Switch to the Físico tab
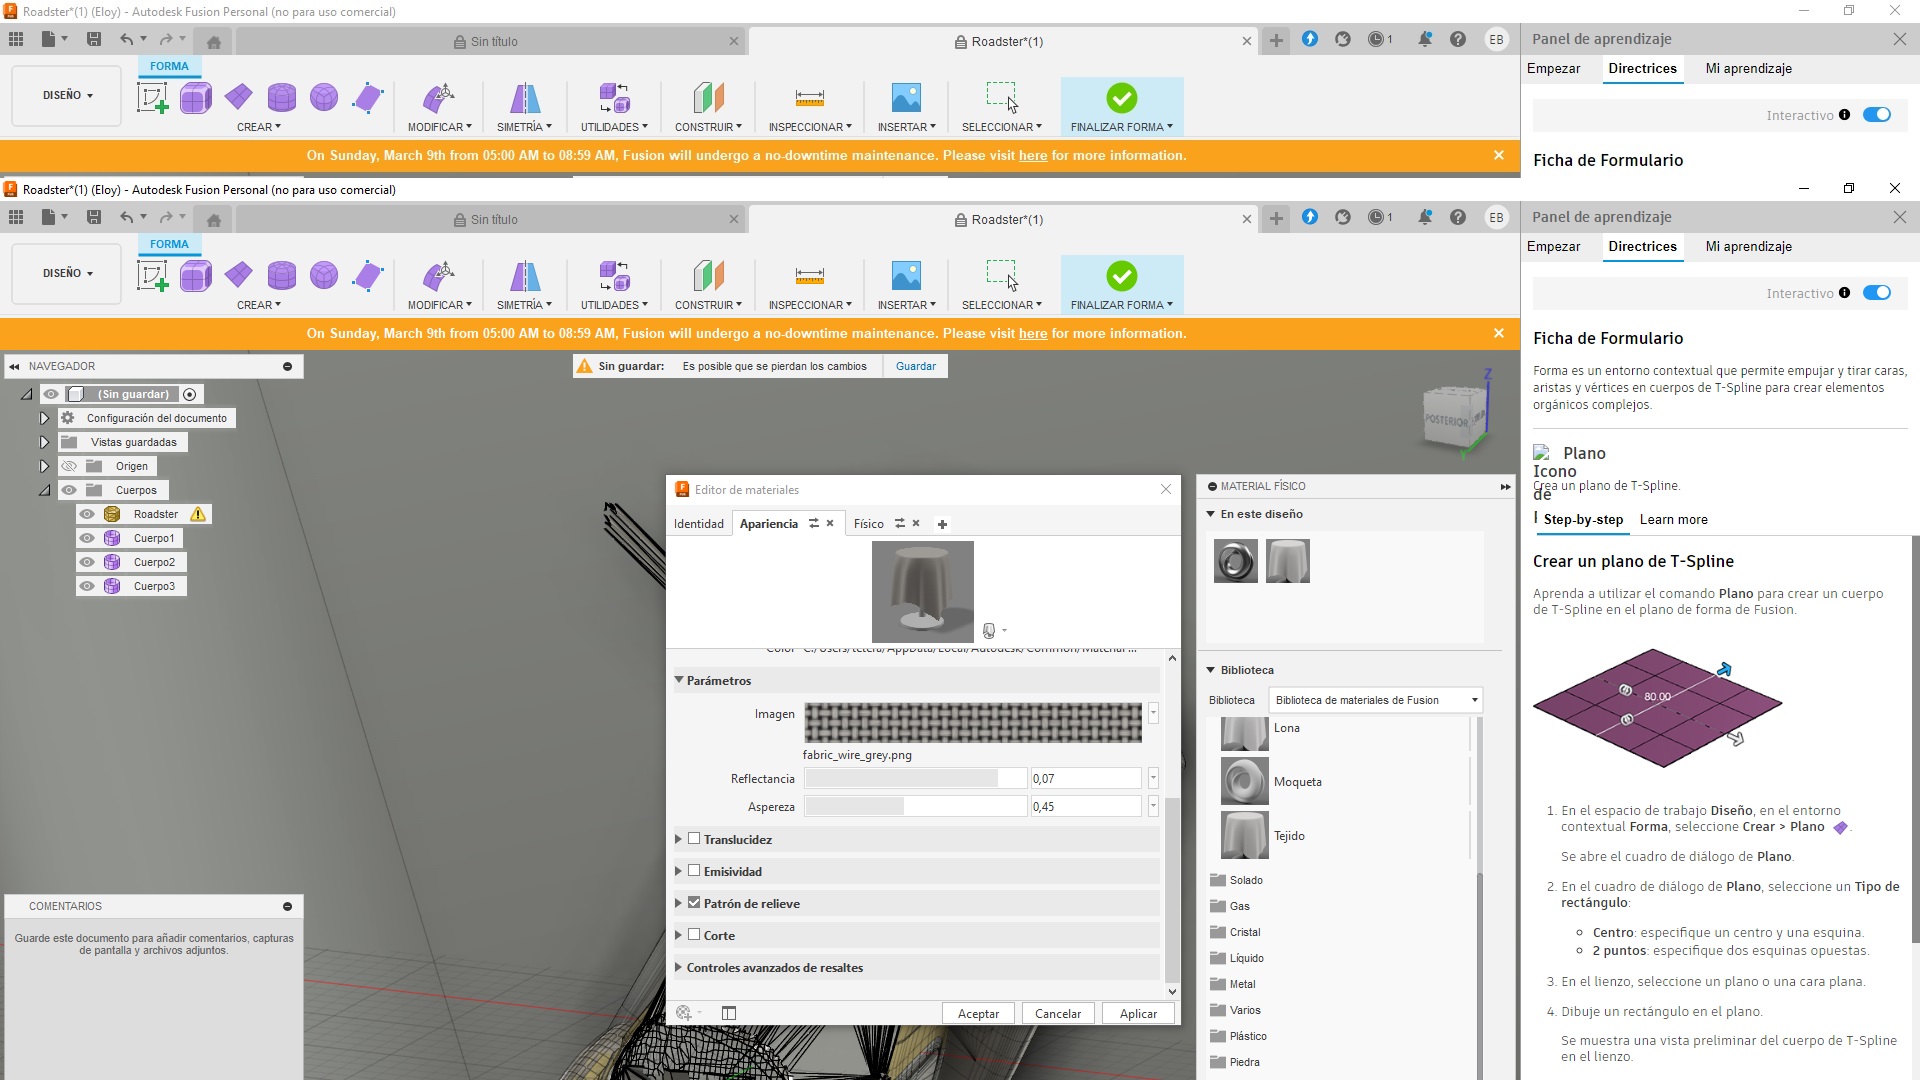Image resolution: width=1920 pixels, height=1080 pixels. (x=868, y=524)
